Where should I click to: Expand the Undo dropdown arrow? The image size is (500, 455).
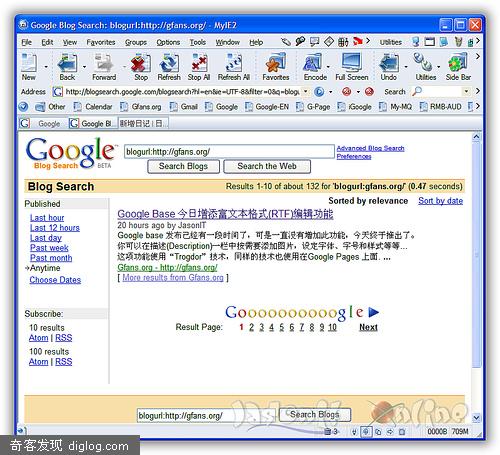click(406, 67)
